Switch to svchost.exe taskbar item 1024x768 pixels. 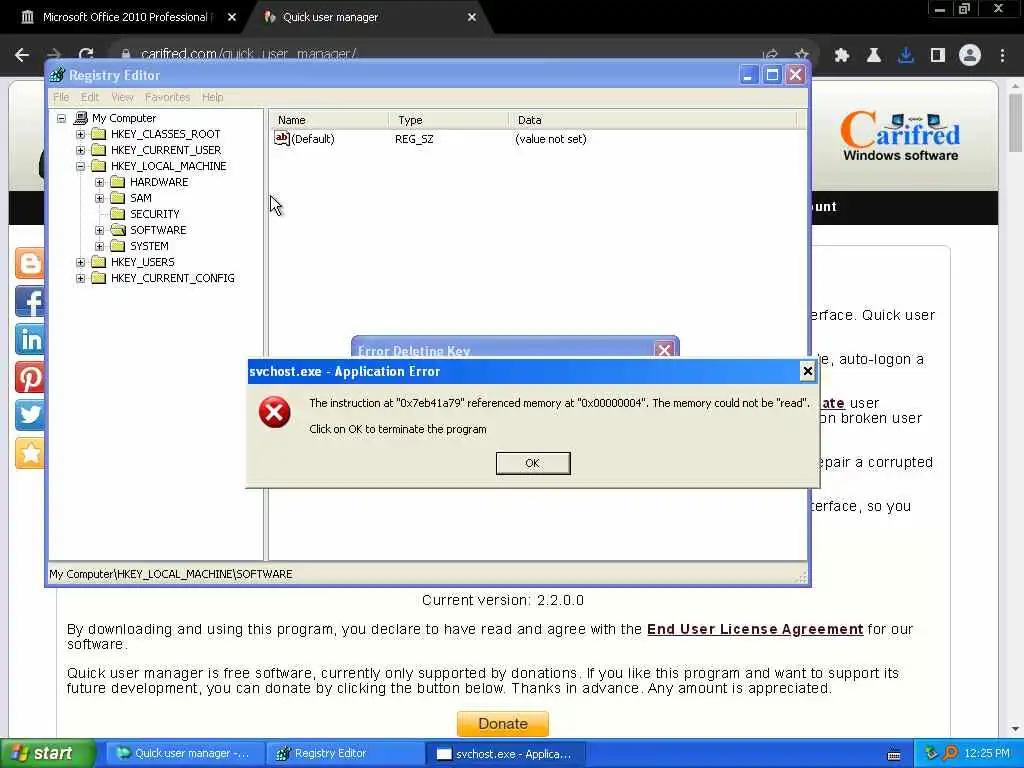pyautogui.click(x=505, y=754)
